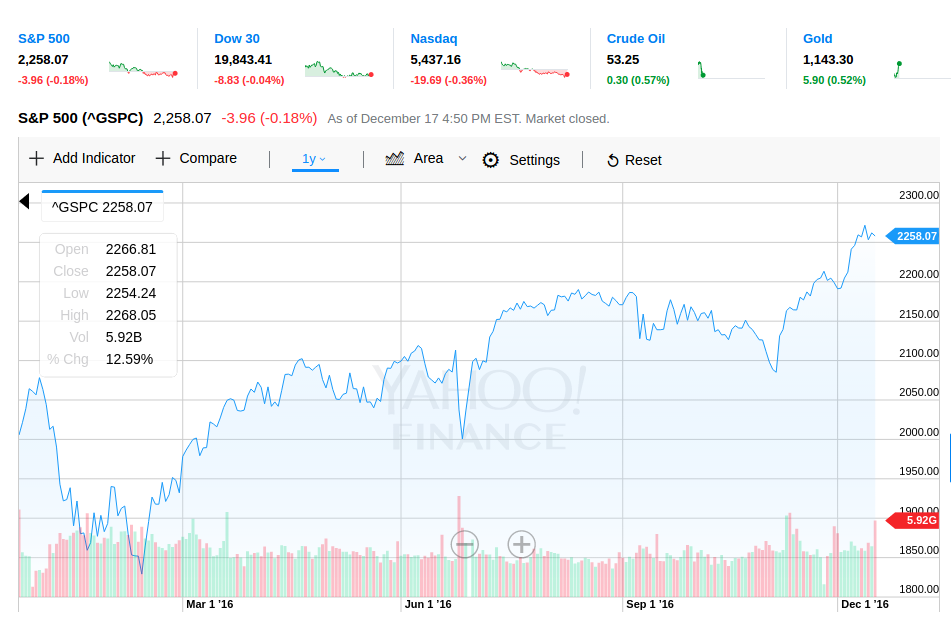This screenshot has height=635, width=951.
Task: Click the Reset circular arrow icon
Action: click(x=613, y=160)
